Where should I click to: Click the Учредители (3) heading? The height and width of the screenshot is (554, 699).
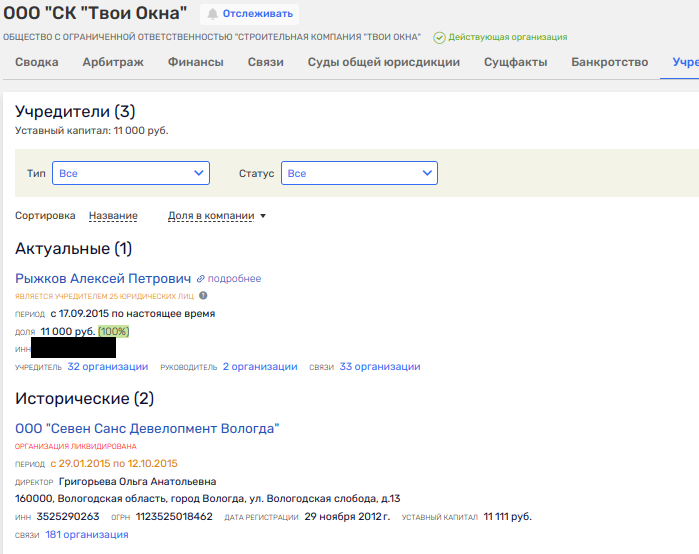75,111
